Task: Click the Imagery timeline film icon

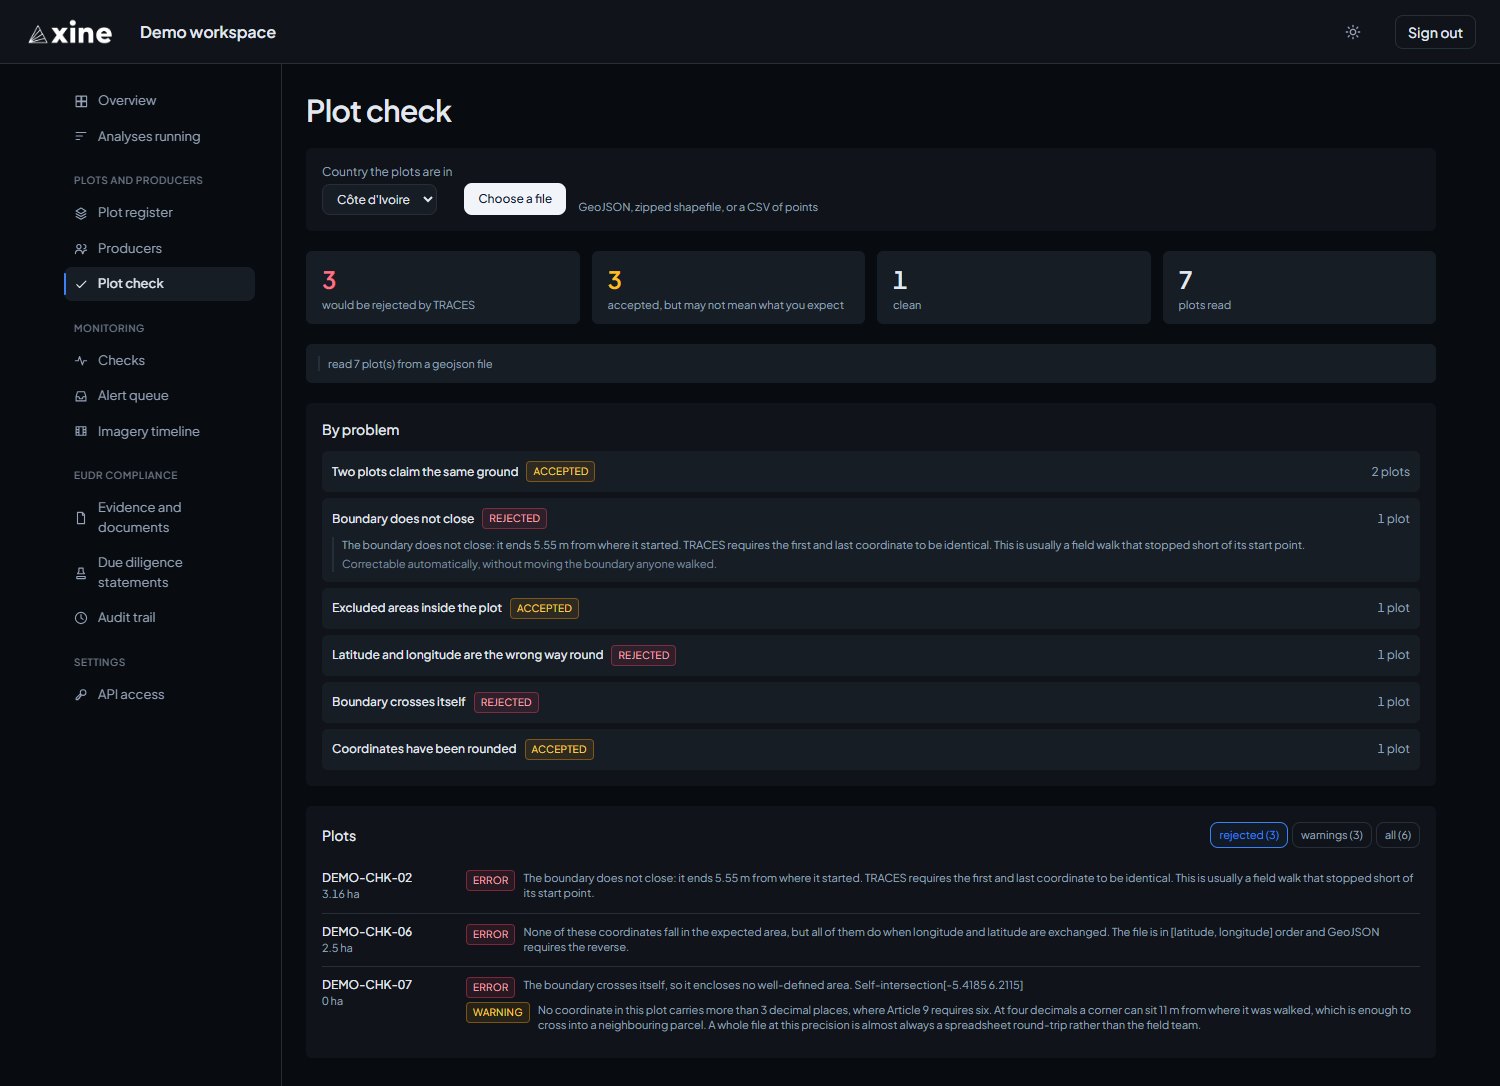Action: pos(81,432)
